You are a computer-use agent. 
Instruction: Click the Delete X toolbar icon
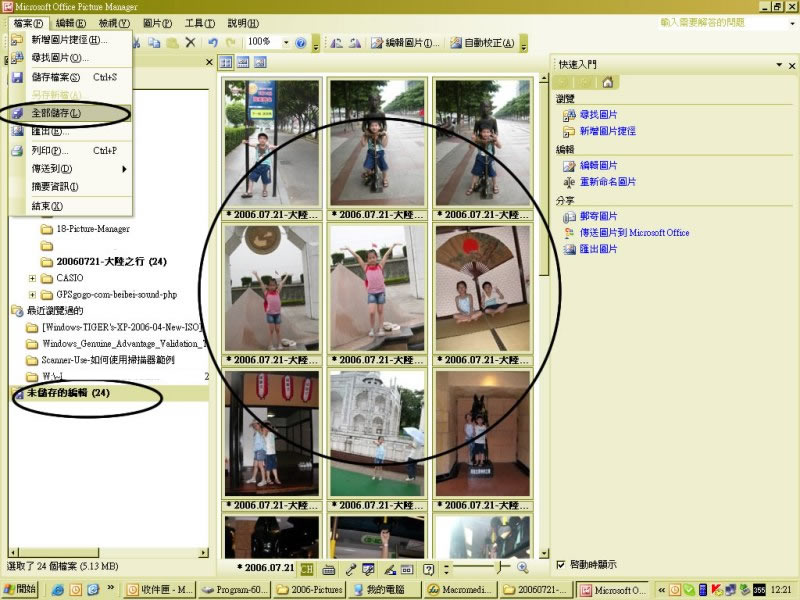190,42
